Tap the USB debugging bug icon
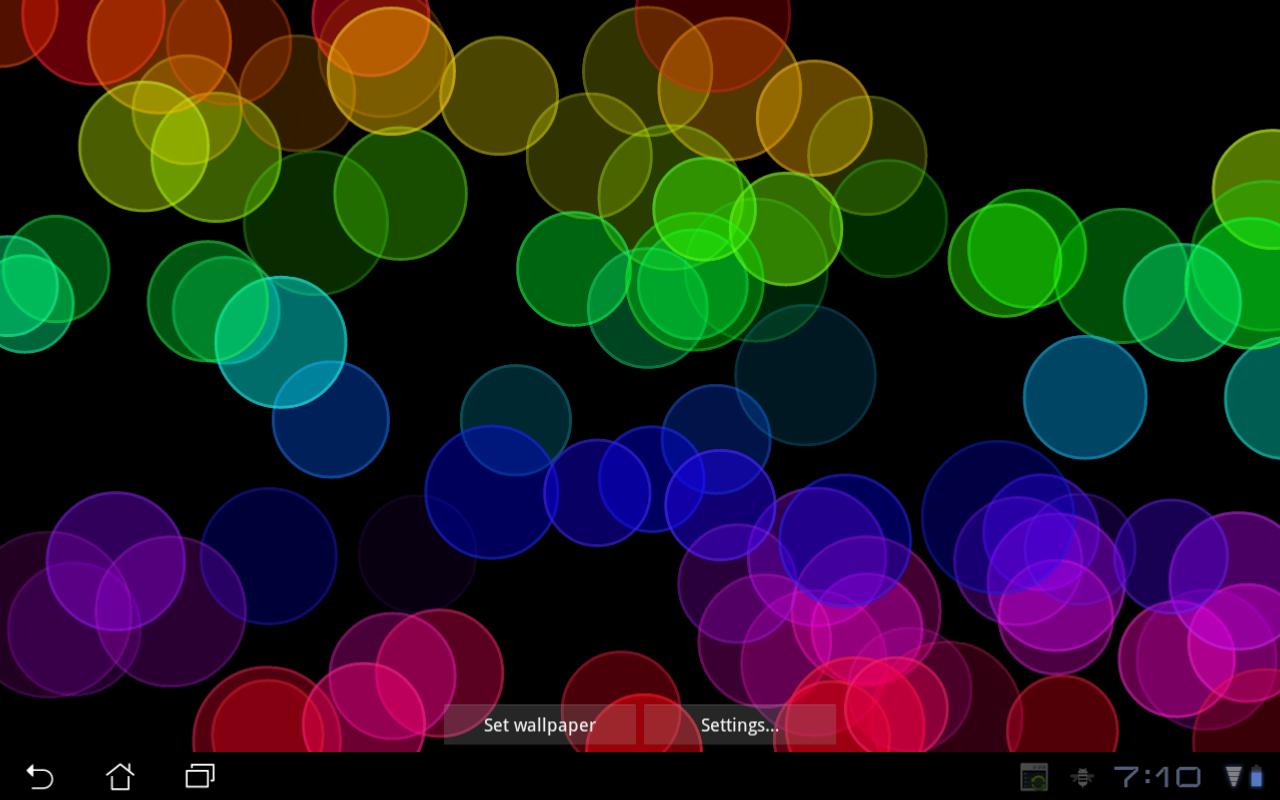The width and height of the screenshot is (1280, 800). pyautogui.click(x=1085, y=776)
